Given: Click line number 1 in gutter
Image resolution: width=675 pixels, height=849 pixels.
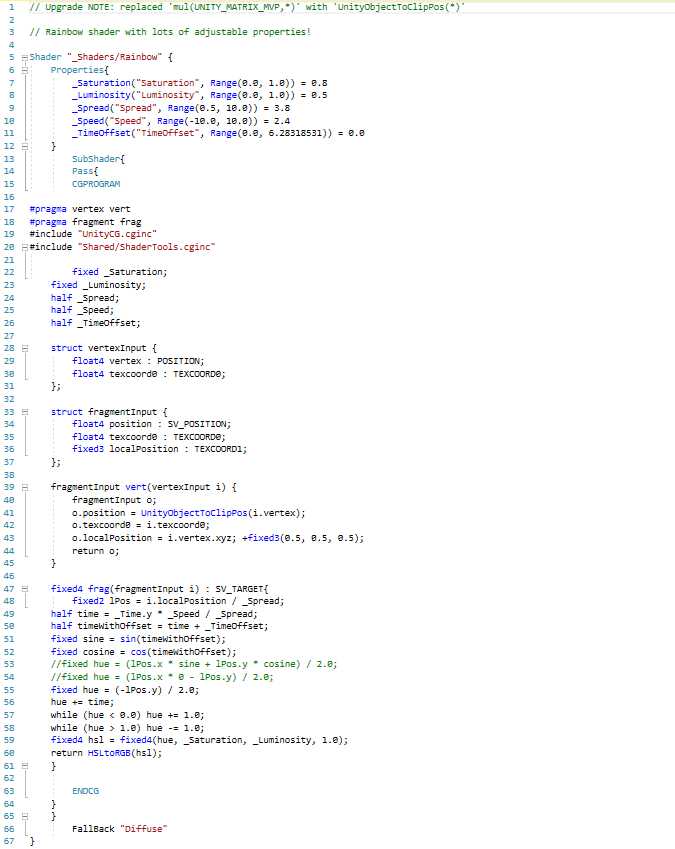Looking at the screenshot, I should pyautogui.click(x=8, y=7).
